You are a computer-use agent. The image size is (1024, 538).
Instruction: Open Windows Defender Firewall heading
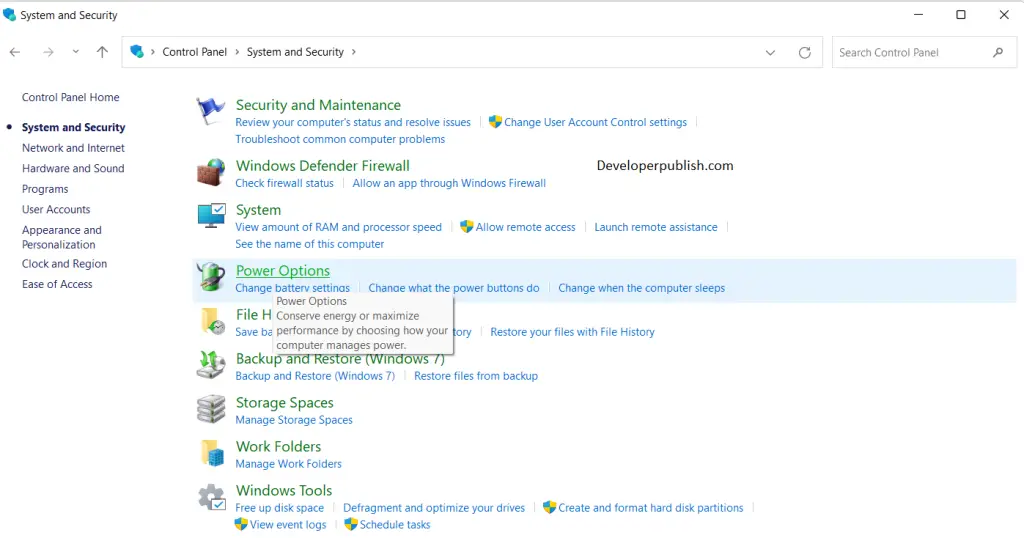coord(323,166)
